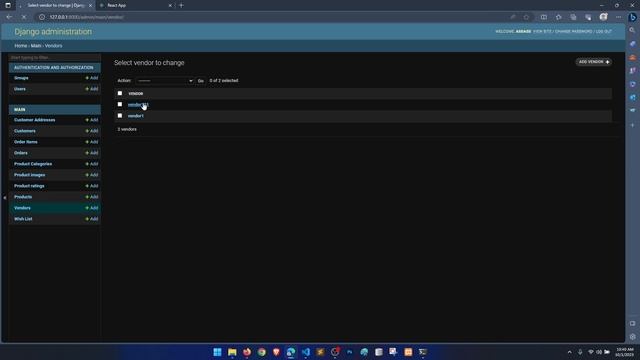Click Add next to Users
The image size is (640, 360).
tap(92, 89)
